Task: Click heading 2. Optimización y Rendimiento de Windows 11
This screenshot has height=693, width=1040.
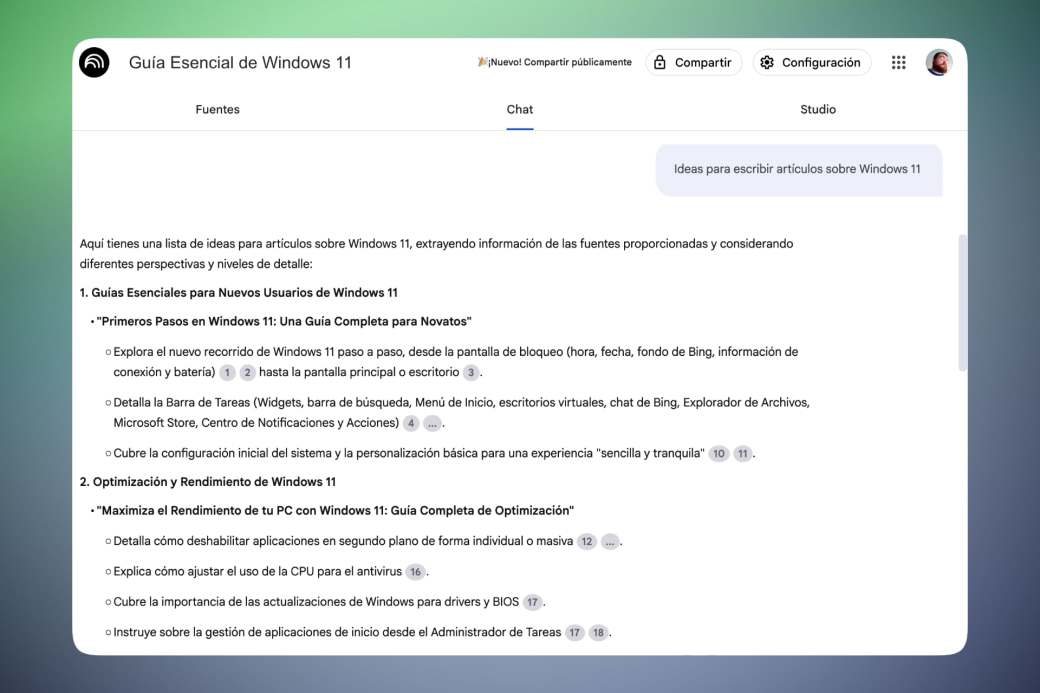Action: tap(208, 482)
